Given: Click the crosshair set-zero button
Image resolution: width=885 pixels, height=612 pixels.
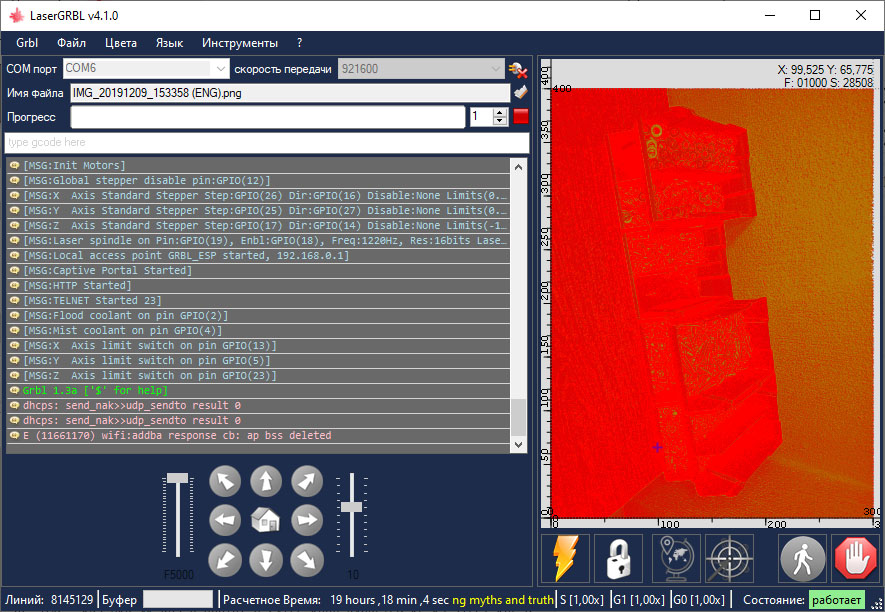Looking at the screenshot, I should click(x=729, y=558).
